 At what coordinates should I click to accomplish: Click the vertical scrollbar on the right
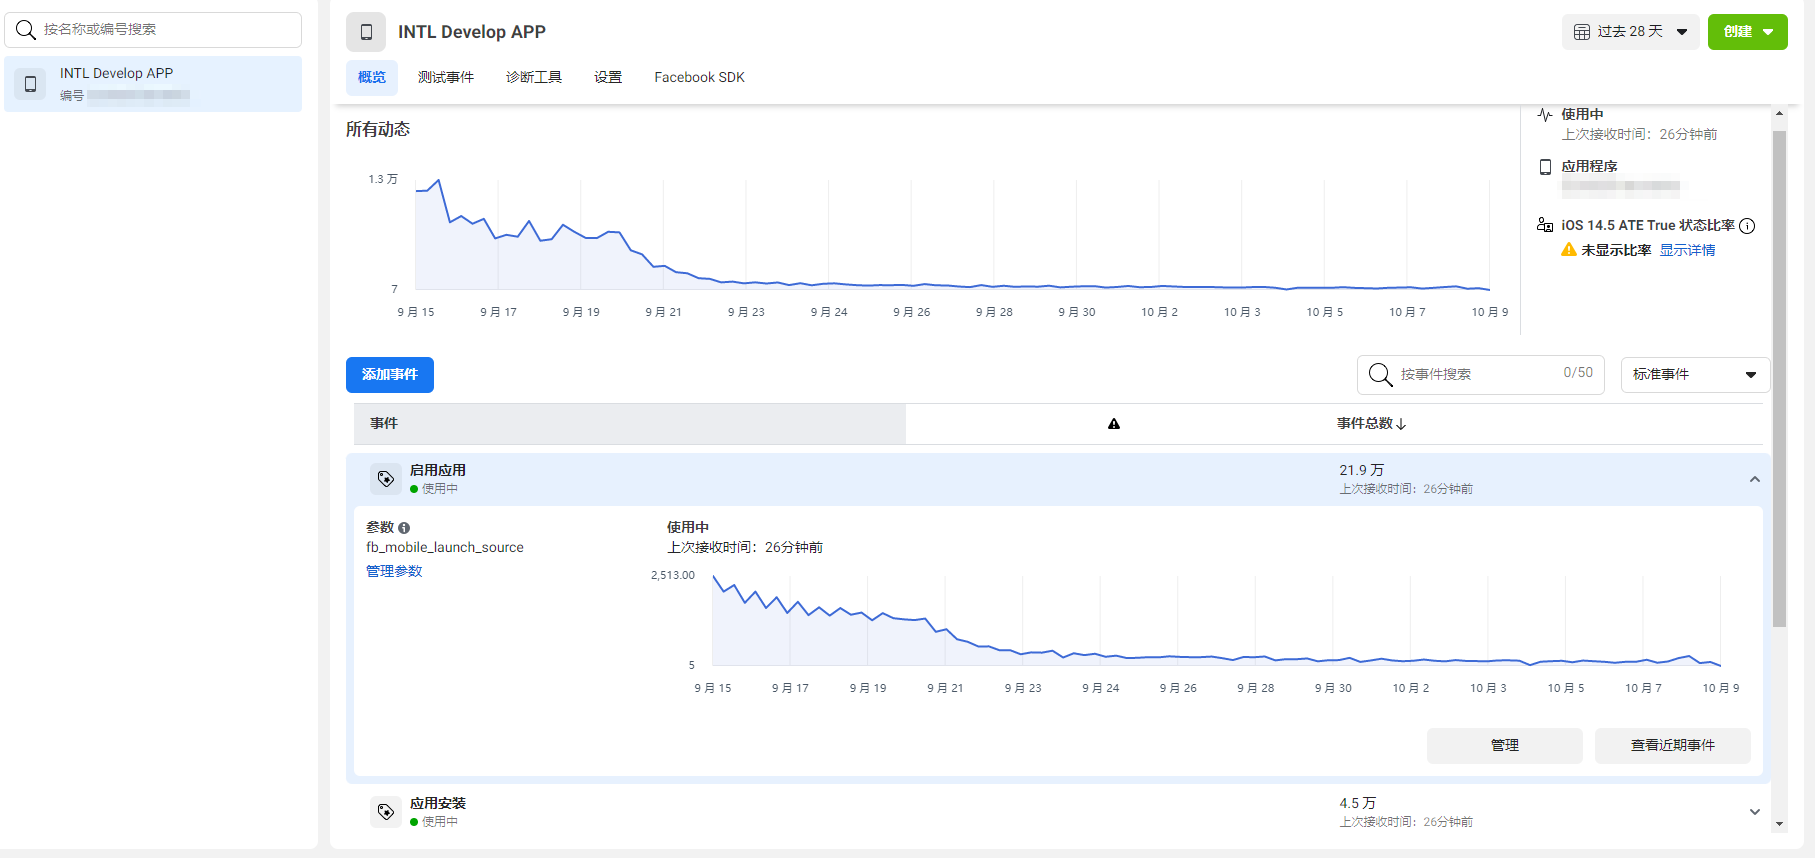1779,380
